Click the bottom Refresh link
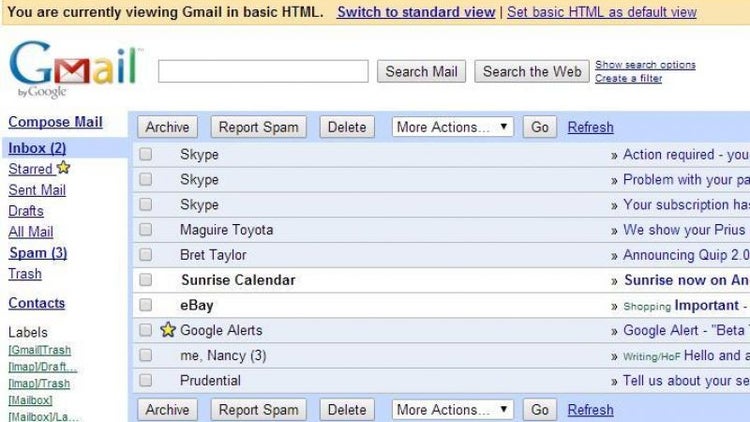The height and width of the screenshot is (422, 750). pyautogui.click(x=590, y=410)
